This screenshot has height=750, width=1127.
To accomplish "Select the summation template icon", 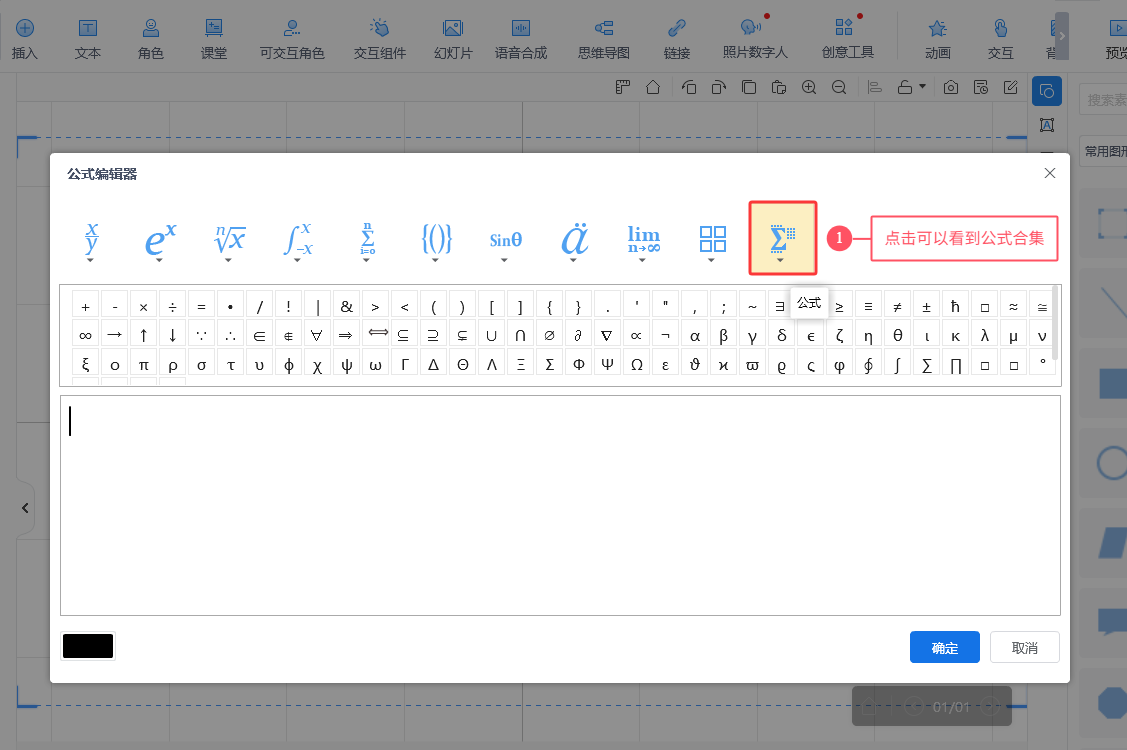I will coord(367,240).
